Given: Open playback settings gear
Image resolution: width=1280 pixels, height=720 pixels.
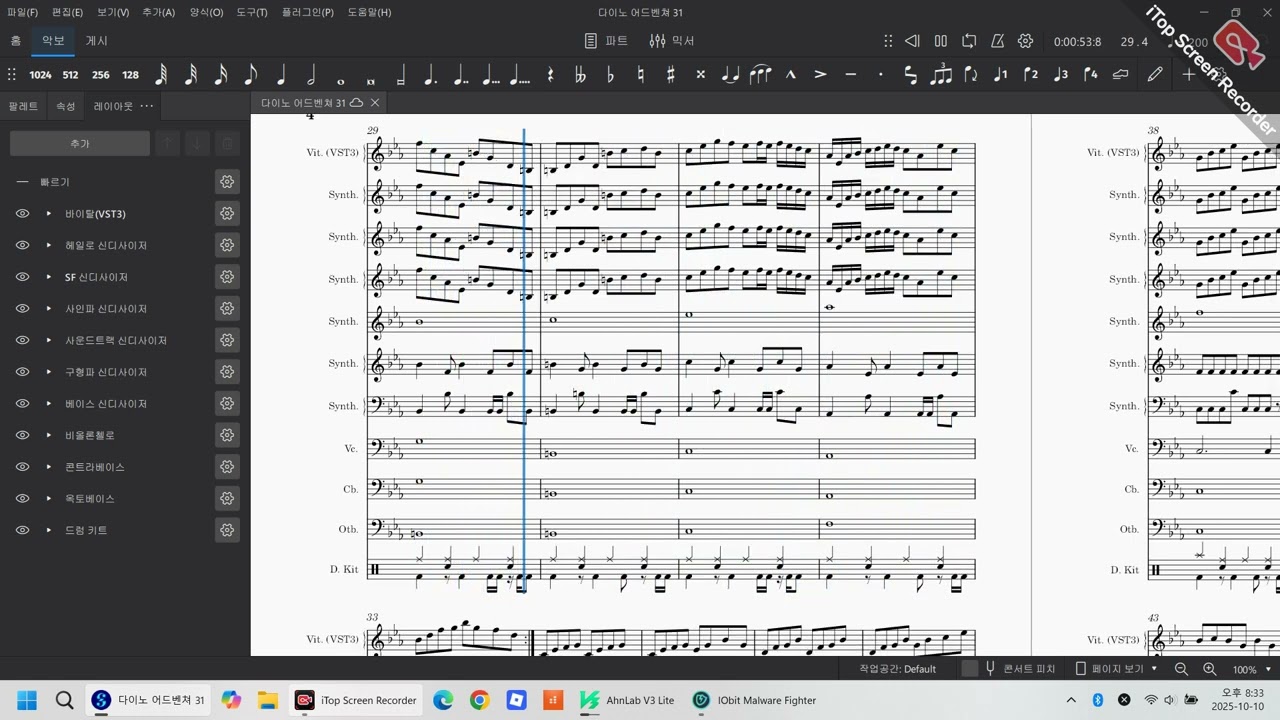Looking at the screenshot, I should coord(1025,41).
